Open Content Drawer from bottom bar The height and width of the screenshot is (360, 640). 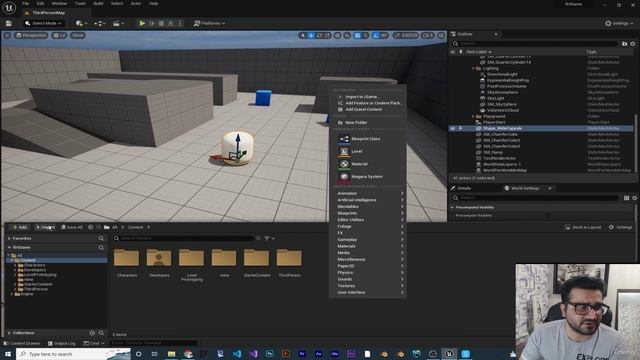pyautogui.click(x=22, y=344)
